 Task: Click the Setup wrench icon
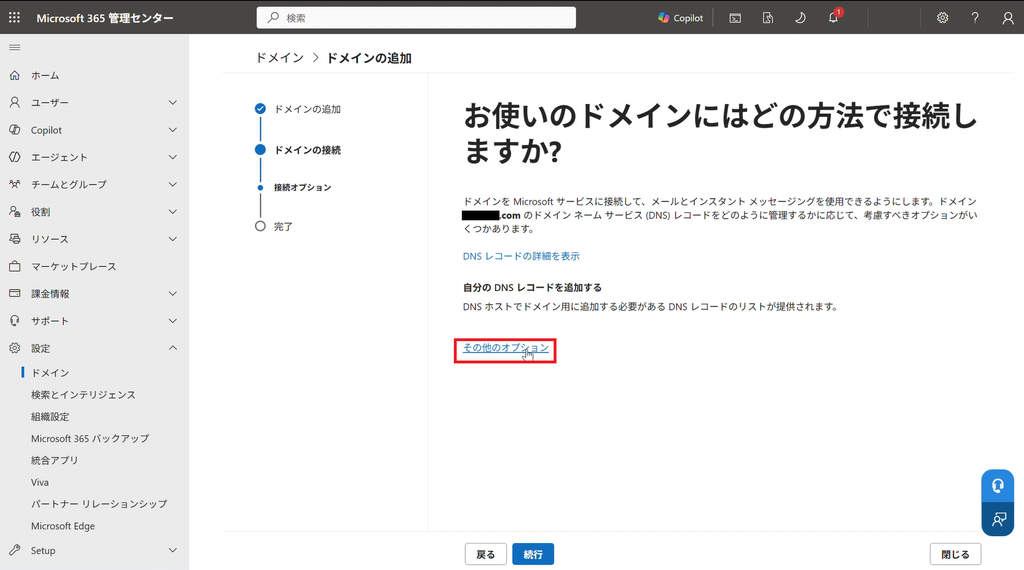coord(14,550)
